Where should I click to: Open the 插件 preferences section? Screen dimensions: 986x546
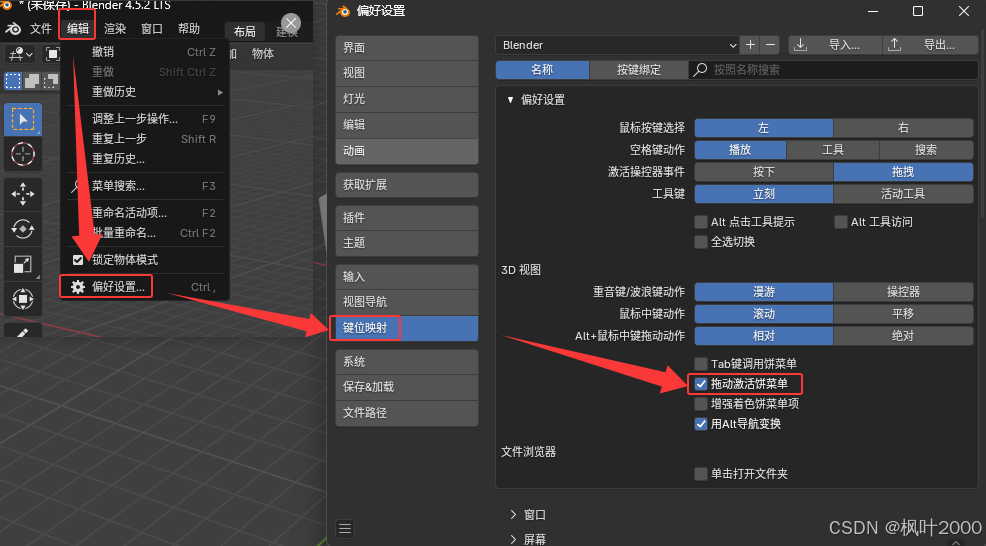coord(407,218)
